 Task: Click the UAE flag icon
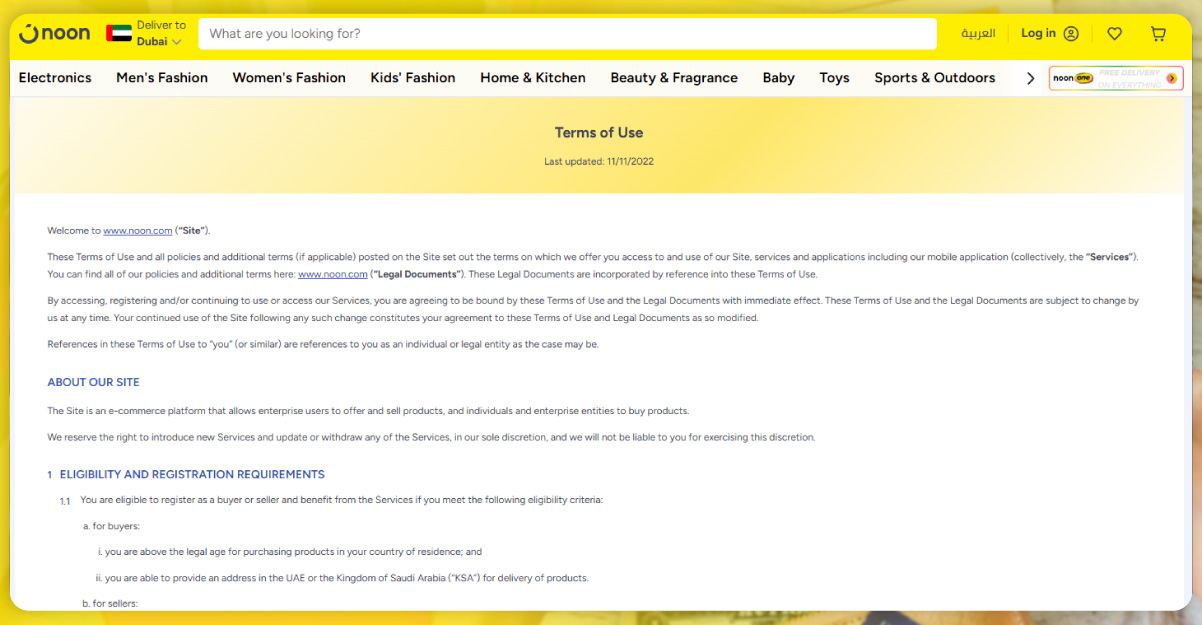(119, 33)
